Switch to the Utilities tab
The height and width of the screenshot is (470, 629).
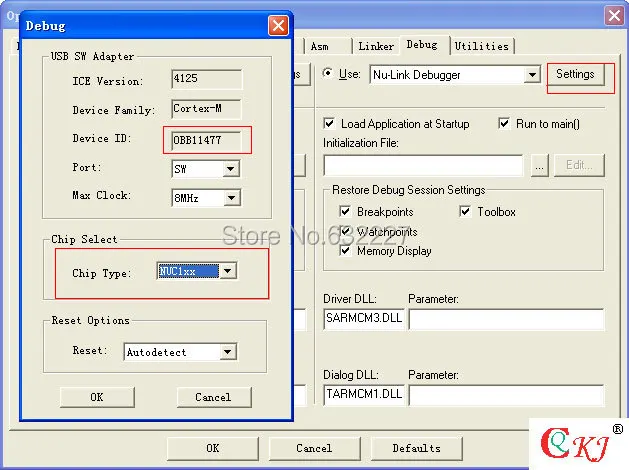(x=482, y=47)
